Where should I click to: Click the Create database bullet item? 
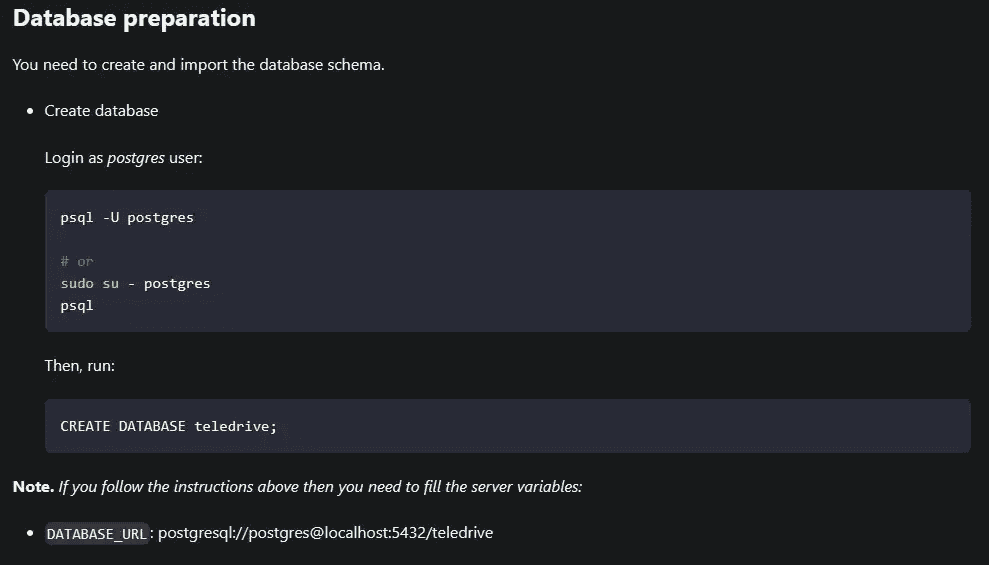pos(101,111)
